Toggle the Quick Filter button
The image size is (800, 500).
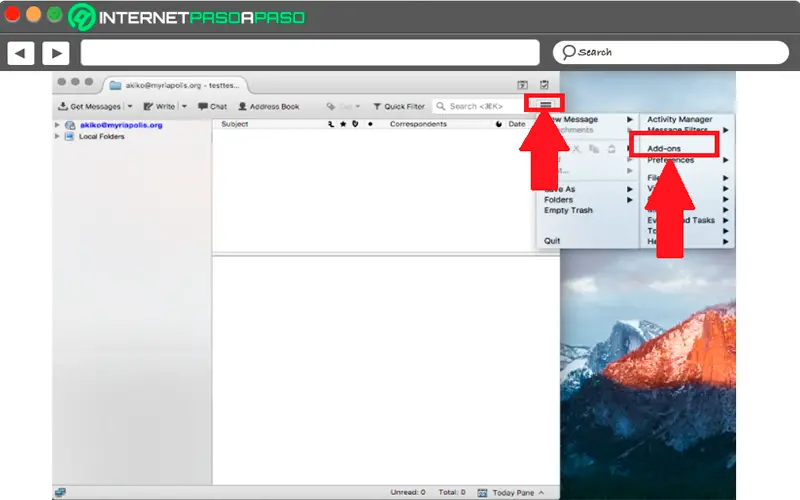[x=399, y=106]
